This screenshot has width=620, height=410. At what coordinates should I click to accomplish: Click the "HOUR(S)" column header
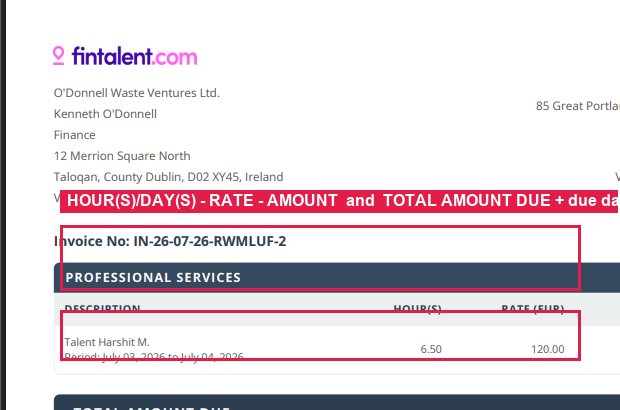pos(418,308)
